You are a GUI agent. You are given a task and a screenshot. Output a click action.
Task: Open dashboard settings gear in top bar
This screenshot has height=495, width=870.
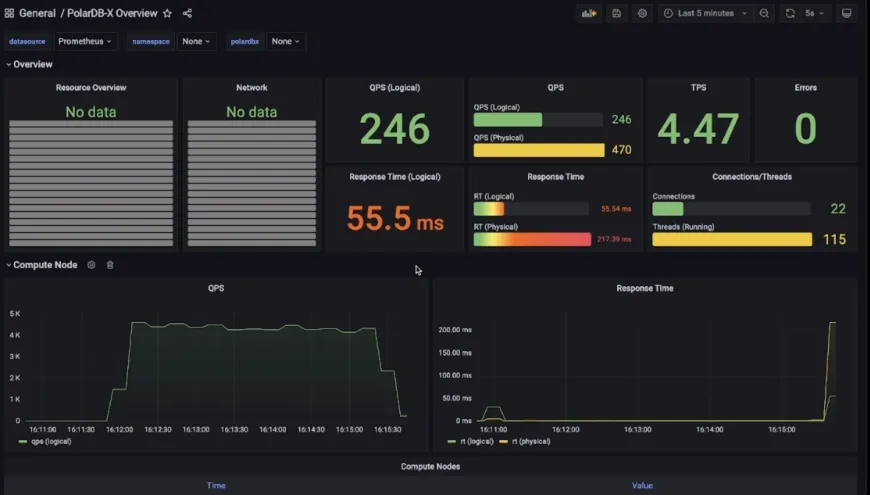coord(642,13)
